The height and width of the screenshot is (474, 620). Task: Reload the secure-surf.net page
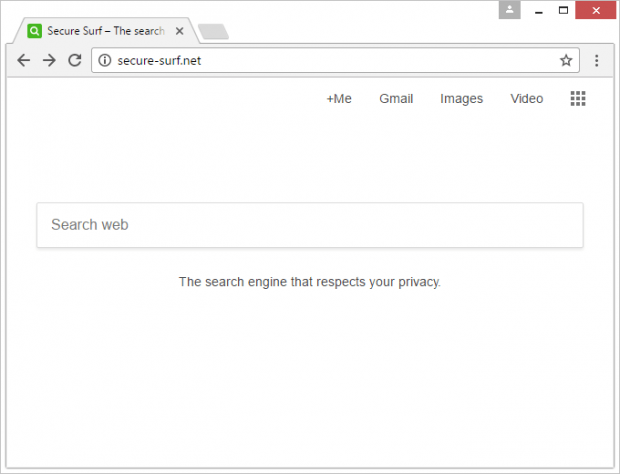pos(75,60)
